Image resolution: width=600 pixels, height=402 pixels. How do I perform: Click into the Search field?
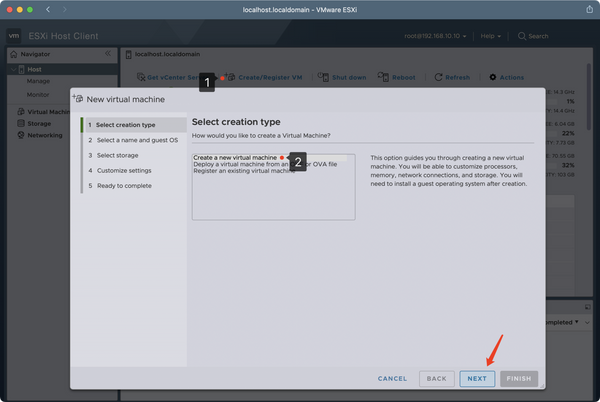click(560, 36)
